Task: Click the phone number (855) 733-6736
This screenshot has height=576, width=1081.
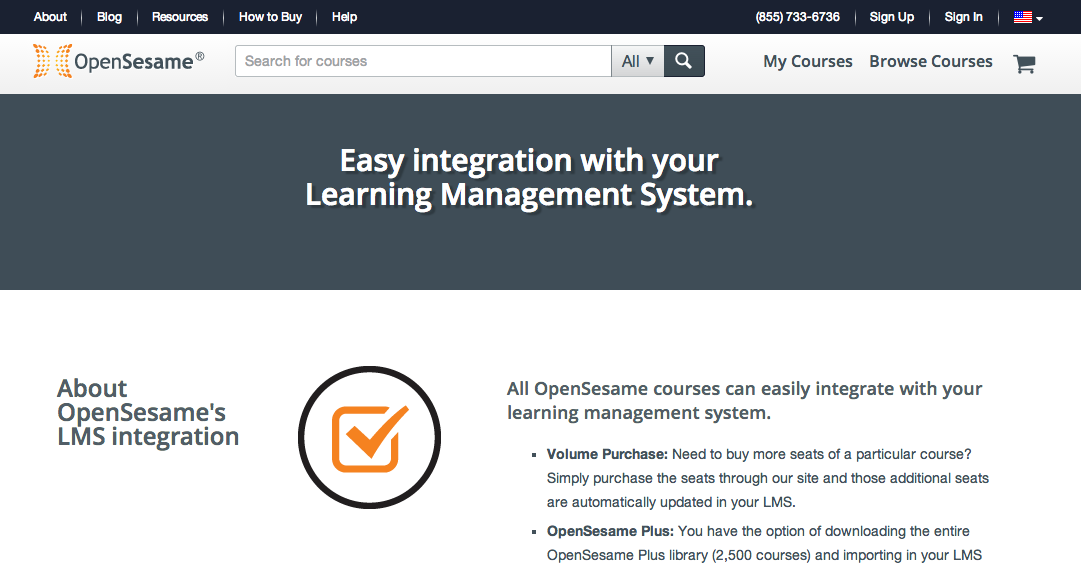Action: (x=797, y=17)
